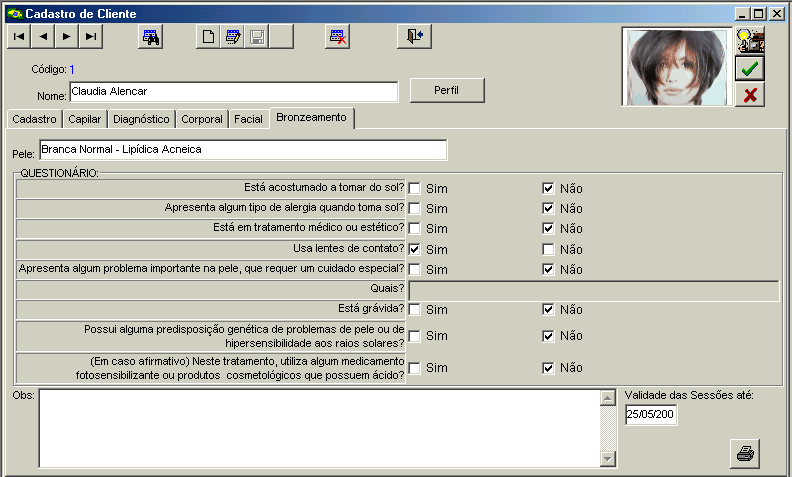792x477 pixels.
Task: Open the Diagnóstico tab
Action: 141,119
